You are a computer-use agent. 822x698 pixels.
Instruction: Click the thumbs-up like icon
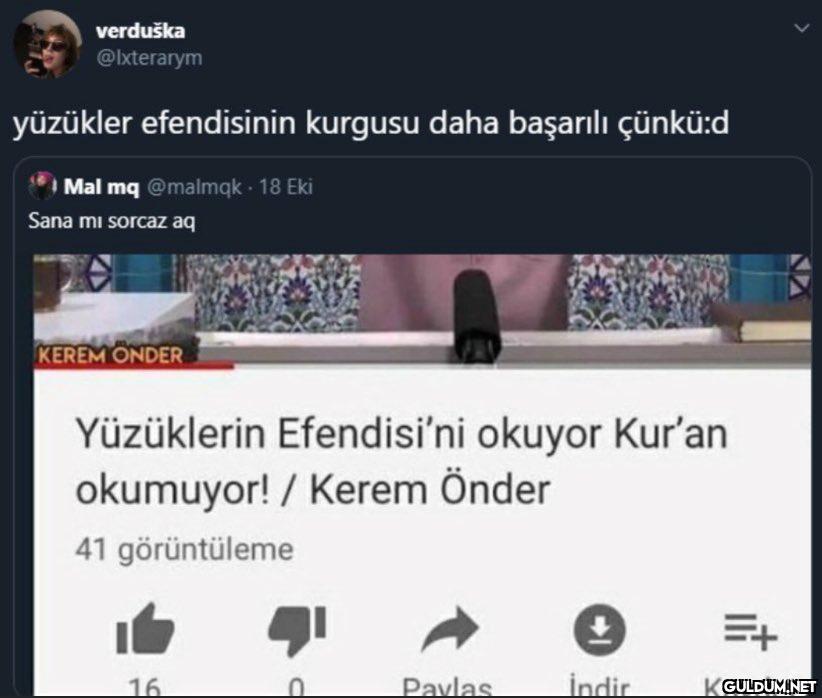145,629
